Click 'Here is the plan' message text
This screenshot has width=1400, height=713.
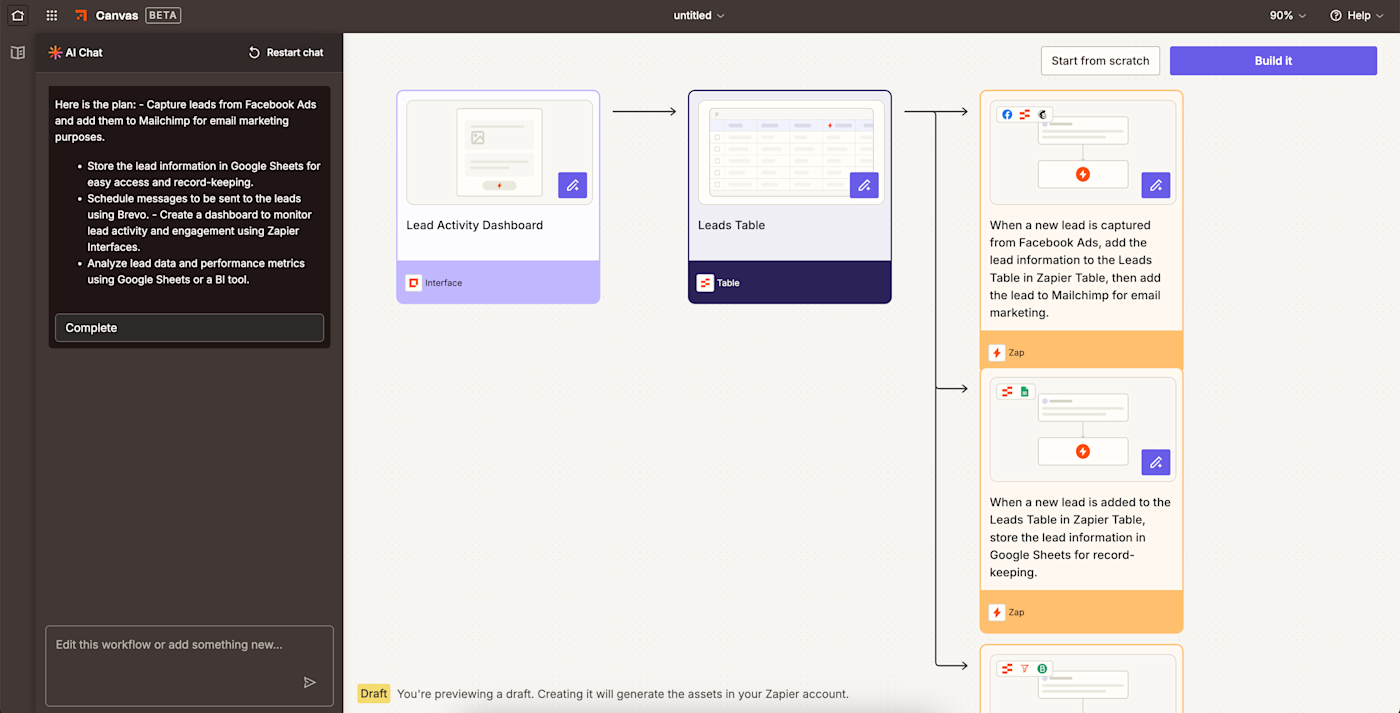[x=186, y=120]
